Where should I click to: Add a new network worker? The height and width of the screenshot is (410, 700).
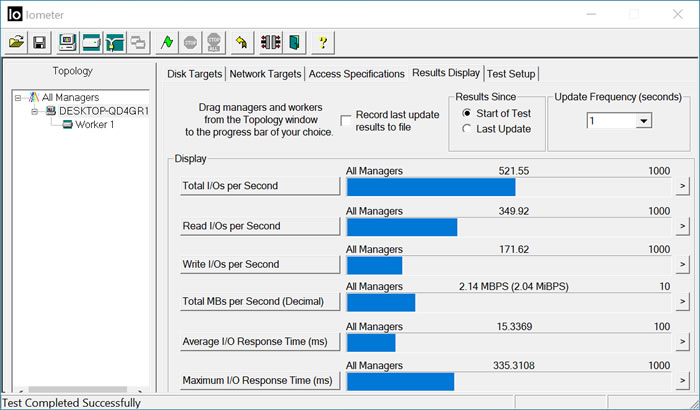coord(115,43)
